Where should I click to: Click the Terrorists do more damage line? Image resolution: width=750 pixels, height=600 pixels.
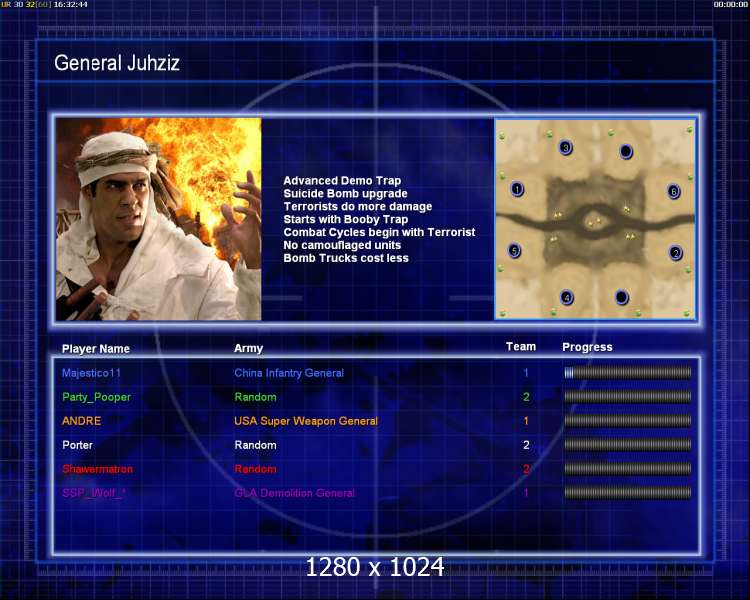click(358, 207)
